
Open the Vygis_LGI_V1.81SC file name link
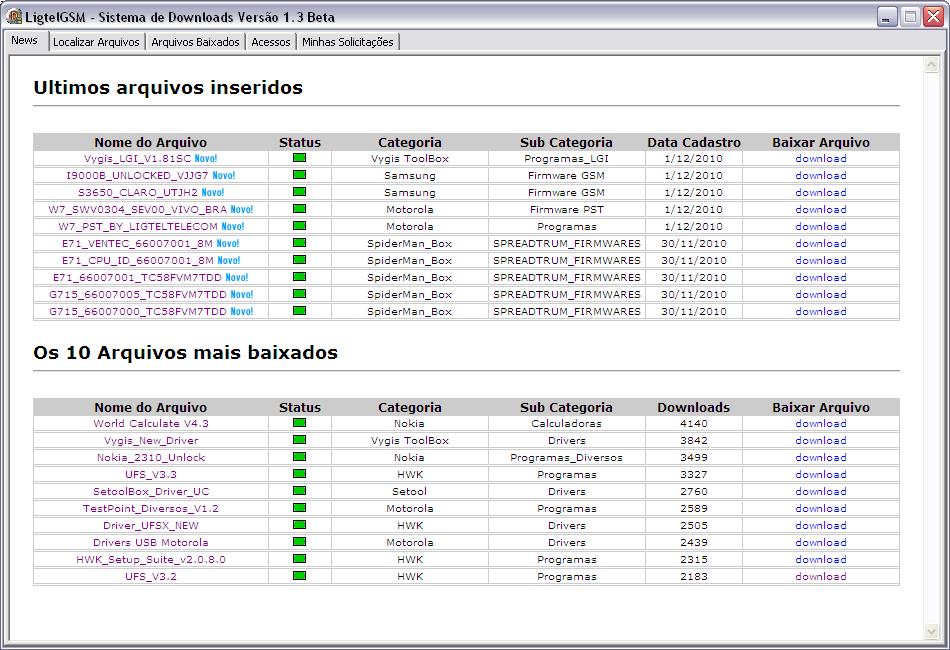(x=137, y=159)
